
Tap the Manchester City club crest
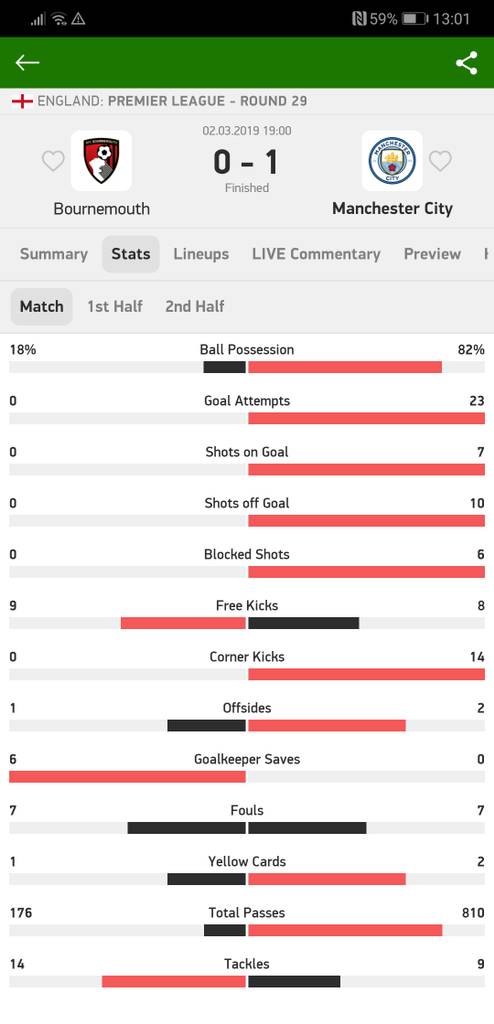tap(392, 161)
